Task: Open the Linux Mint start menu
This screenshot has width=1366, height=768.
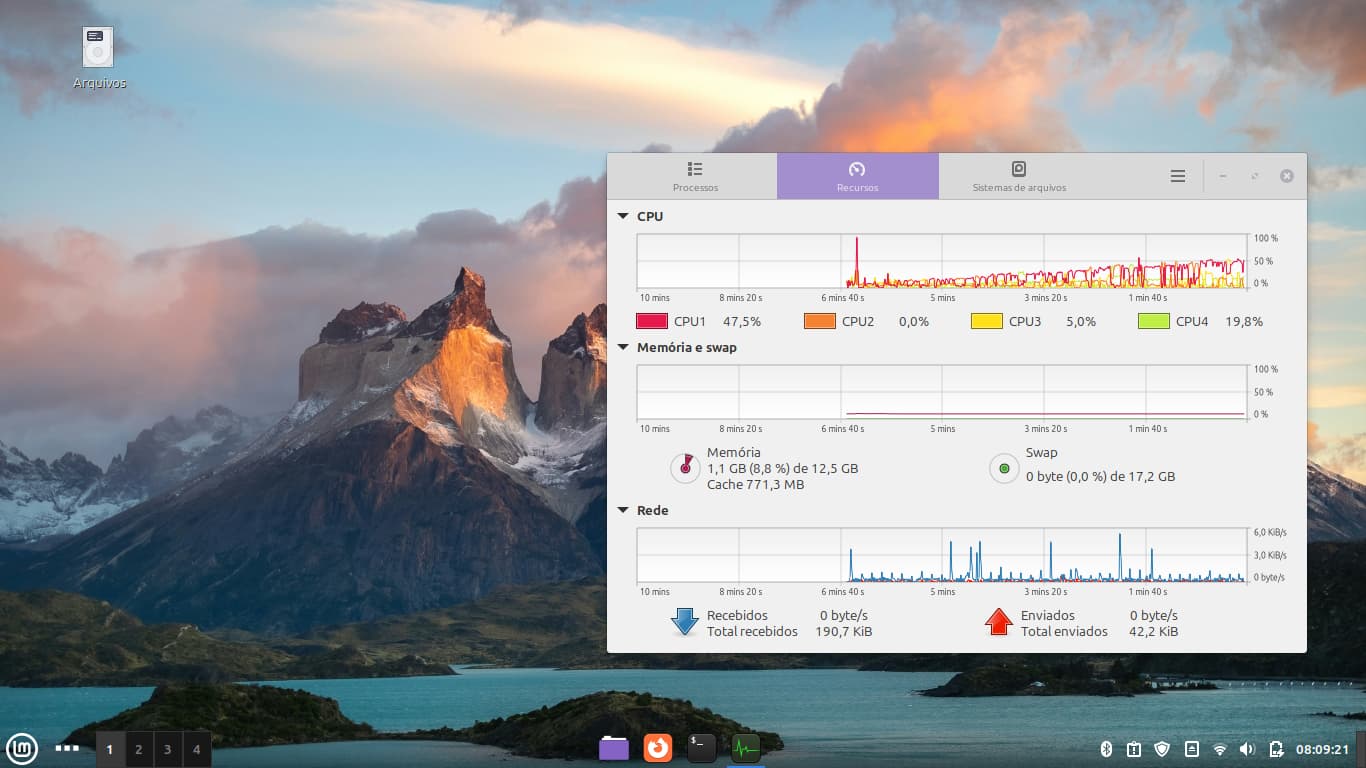Action: point(22,748)
